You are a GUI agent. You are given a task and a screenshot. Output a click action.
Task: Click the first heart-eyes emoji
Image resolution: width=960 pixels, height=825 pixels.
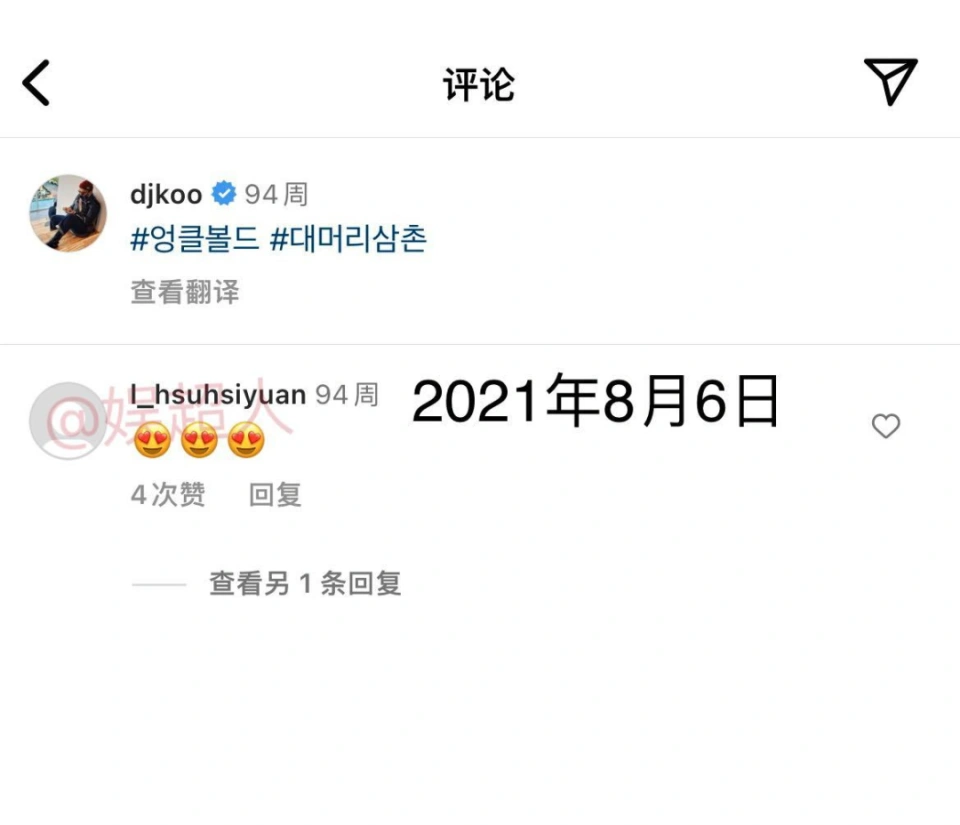click(x=152, y=440)
